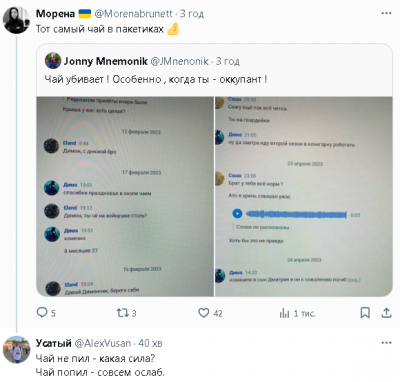Open Морена's profile avatar

pos(16,20)
